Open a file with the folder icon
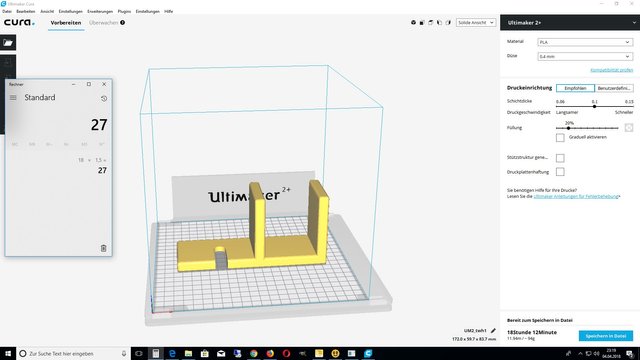Screen dimensions: 640x360 pyautogui.click(x=8, y=42)
